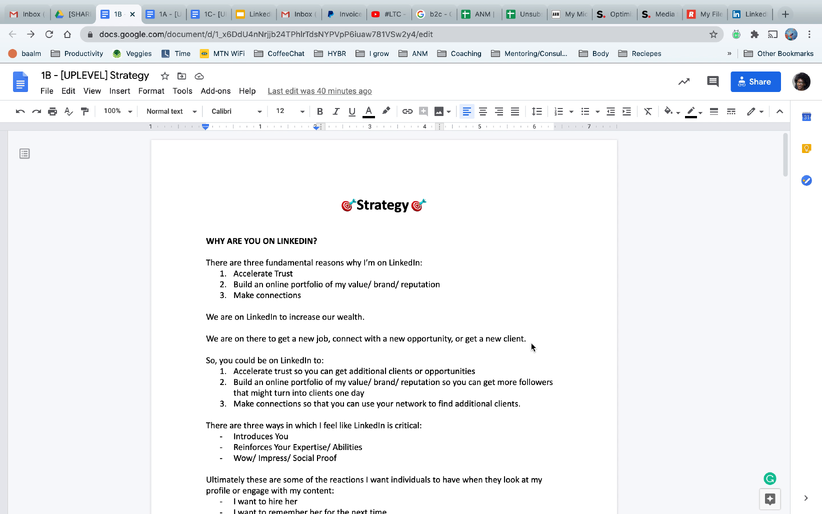Check the cloud document status icon
This screenshot has width=822, height=514.
click(199, 76)
